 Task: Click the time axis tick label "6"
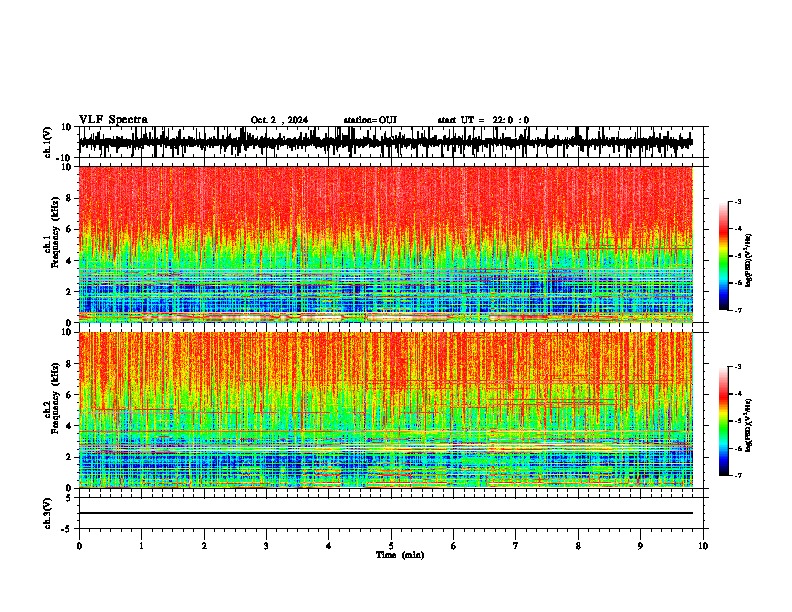click(454, 546)
